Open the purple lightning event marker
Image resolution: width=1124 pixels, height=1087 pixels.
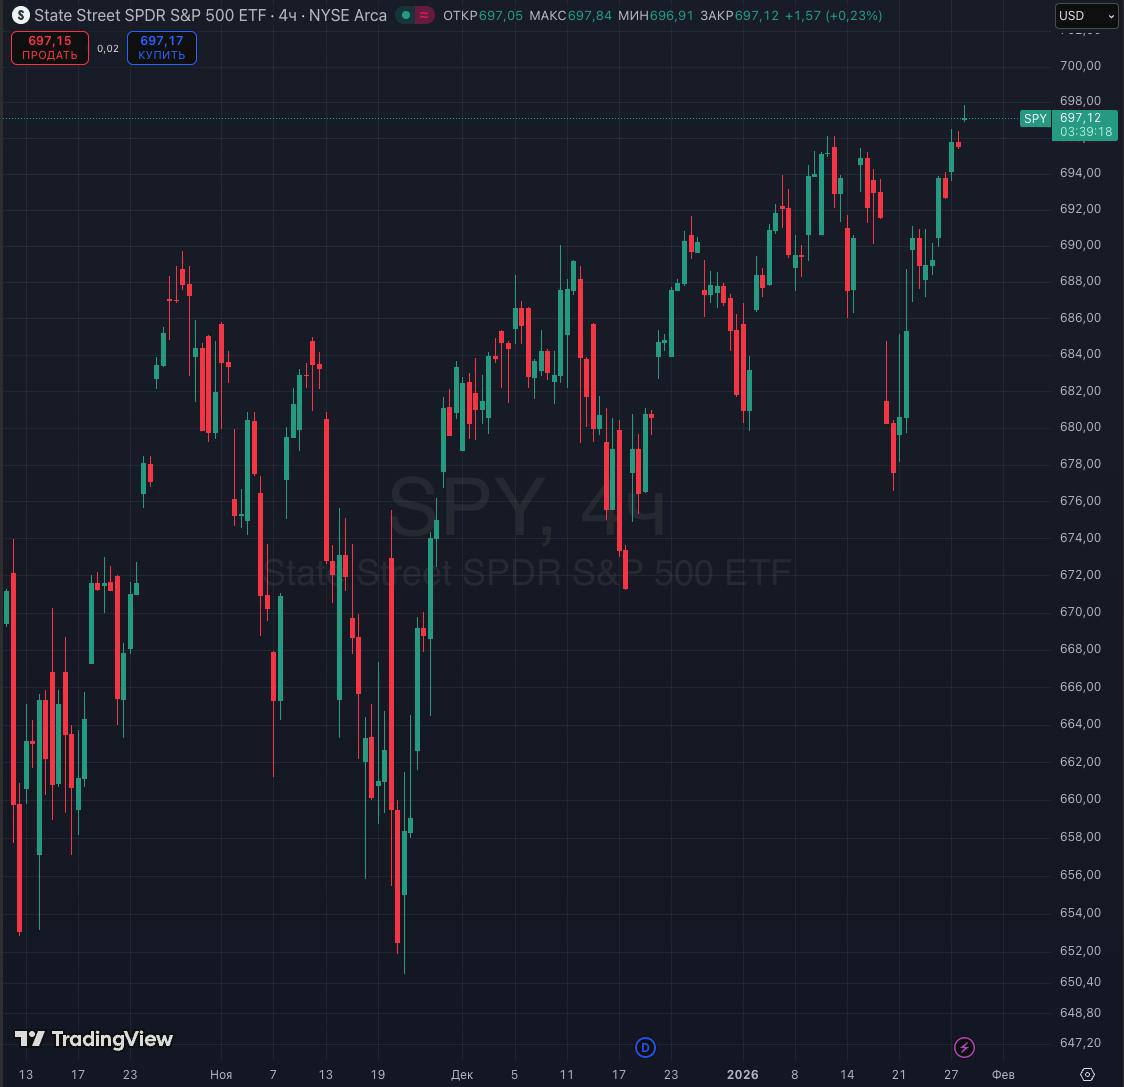[964, 1048]
